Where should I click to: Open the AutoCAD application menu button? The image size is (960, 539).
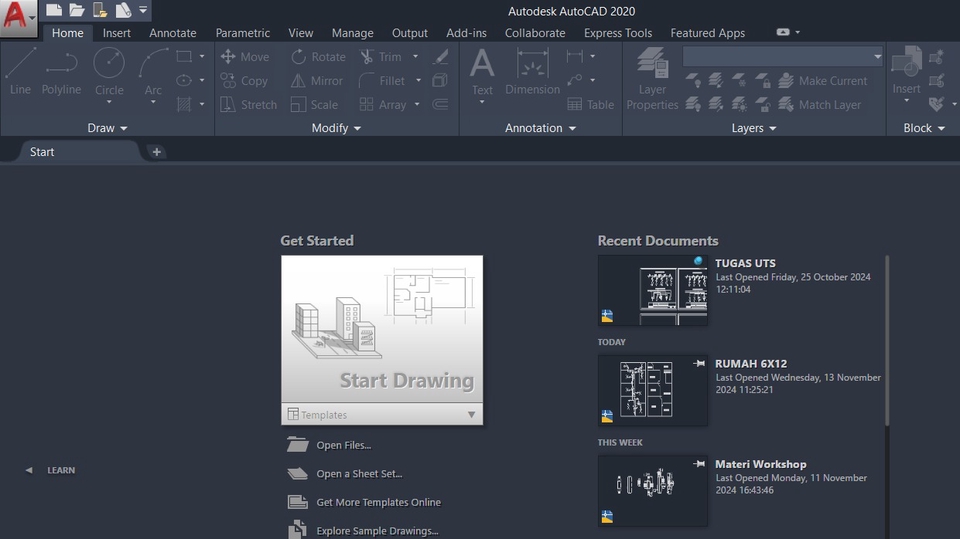[x=18, y=18]
